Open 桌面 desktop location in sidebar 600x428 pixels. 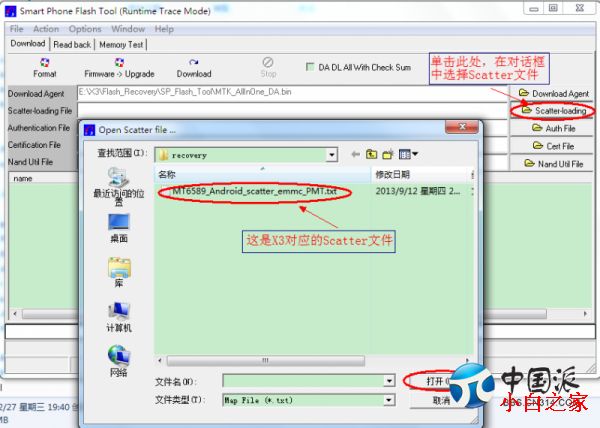[x=119, y=228]
